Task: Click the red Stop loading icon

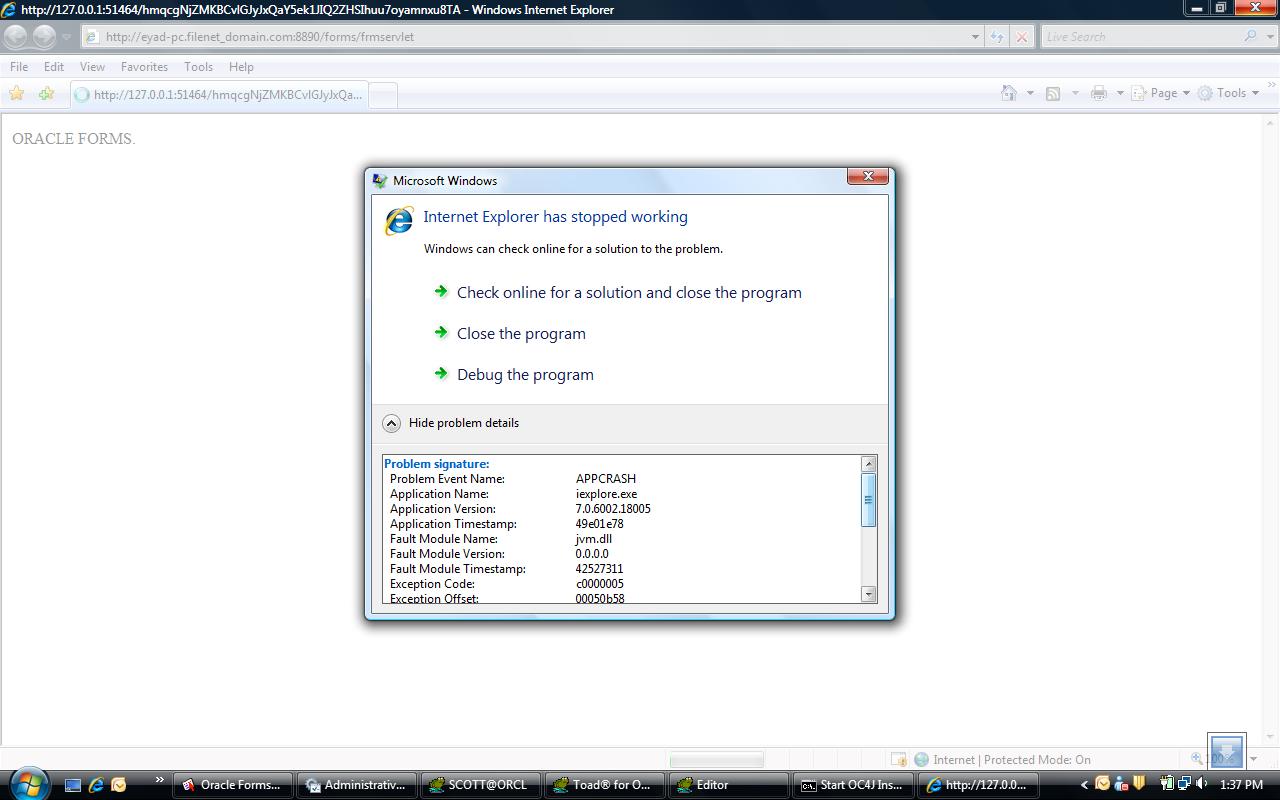Action: (1021, 37)
